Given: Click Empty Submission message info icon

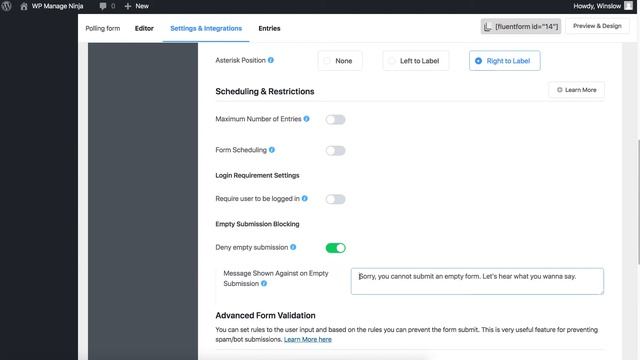Looking at the screenshot, I should pyautogui.click(x=264, y=283).
